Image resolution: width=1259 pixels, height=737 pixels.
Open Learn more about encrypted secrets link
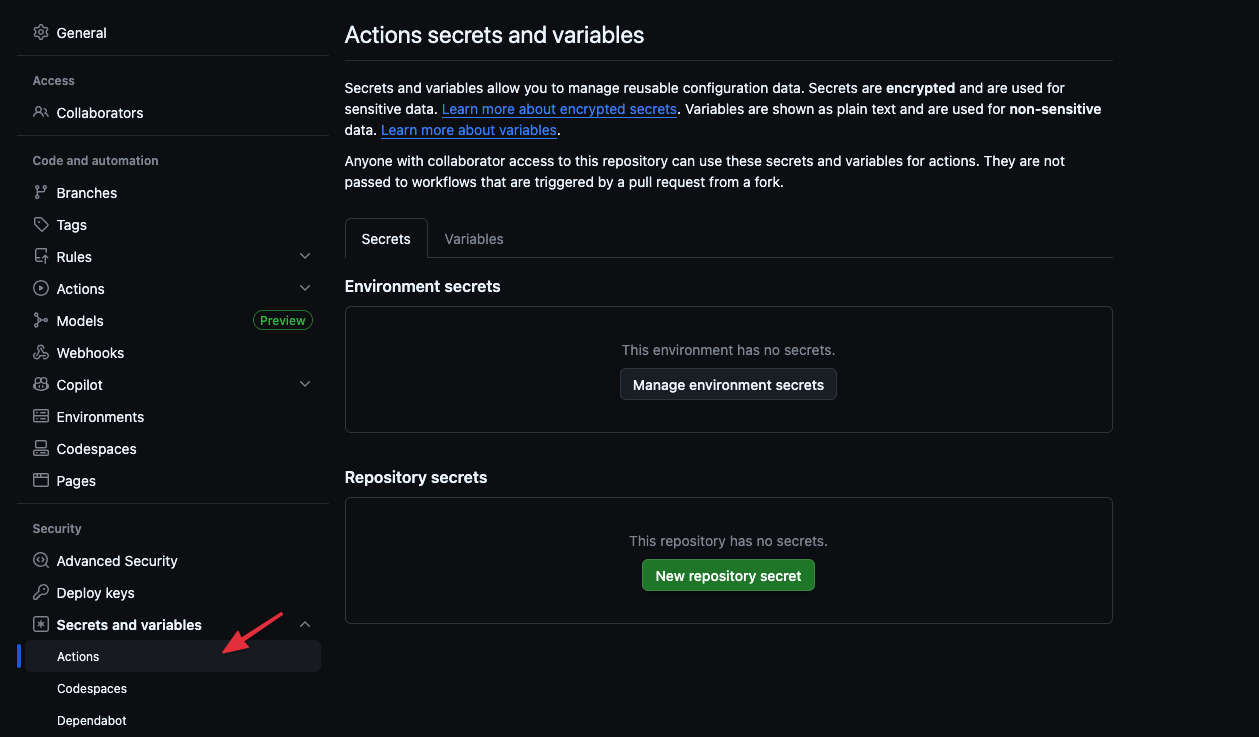(559, 109)
